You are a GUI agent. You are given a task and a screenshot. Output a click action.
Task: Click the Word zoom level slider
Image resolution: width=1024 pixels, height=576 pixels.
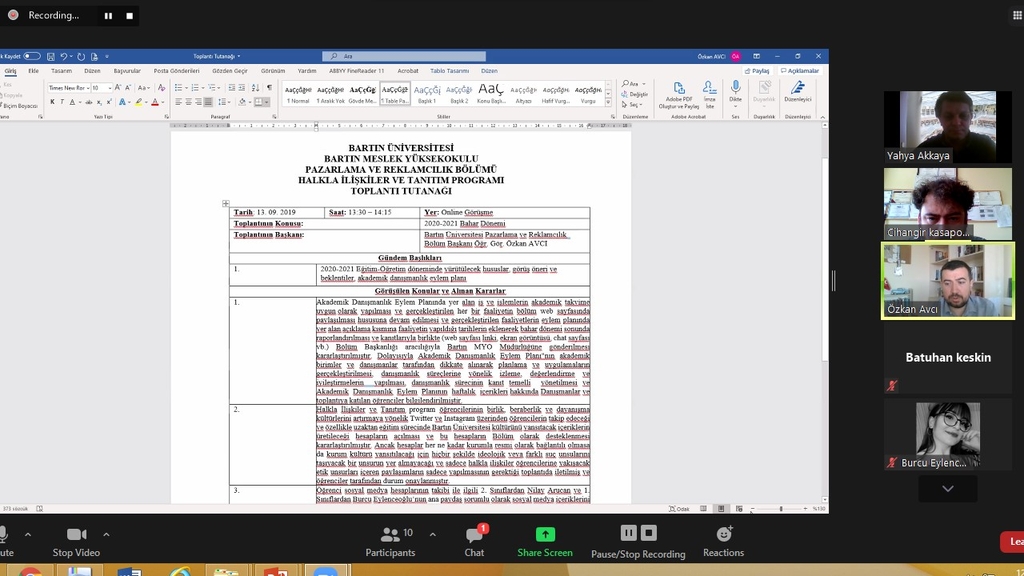pyautogui.click(x=780, y=509)
